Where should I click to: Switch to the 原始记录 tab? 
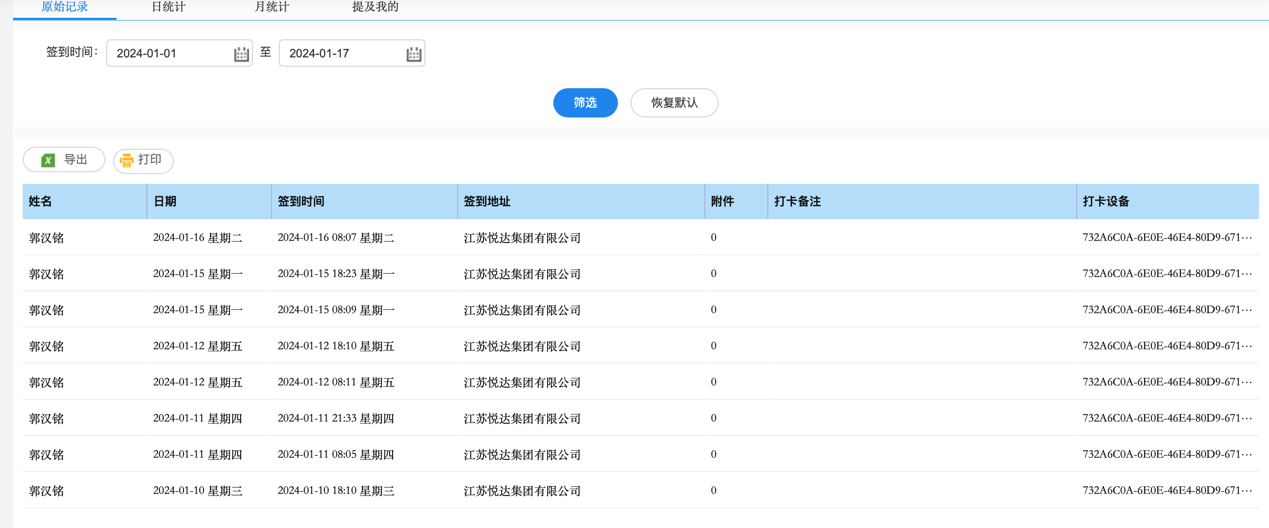click(x=65, y=7)
